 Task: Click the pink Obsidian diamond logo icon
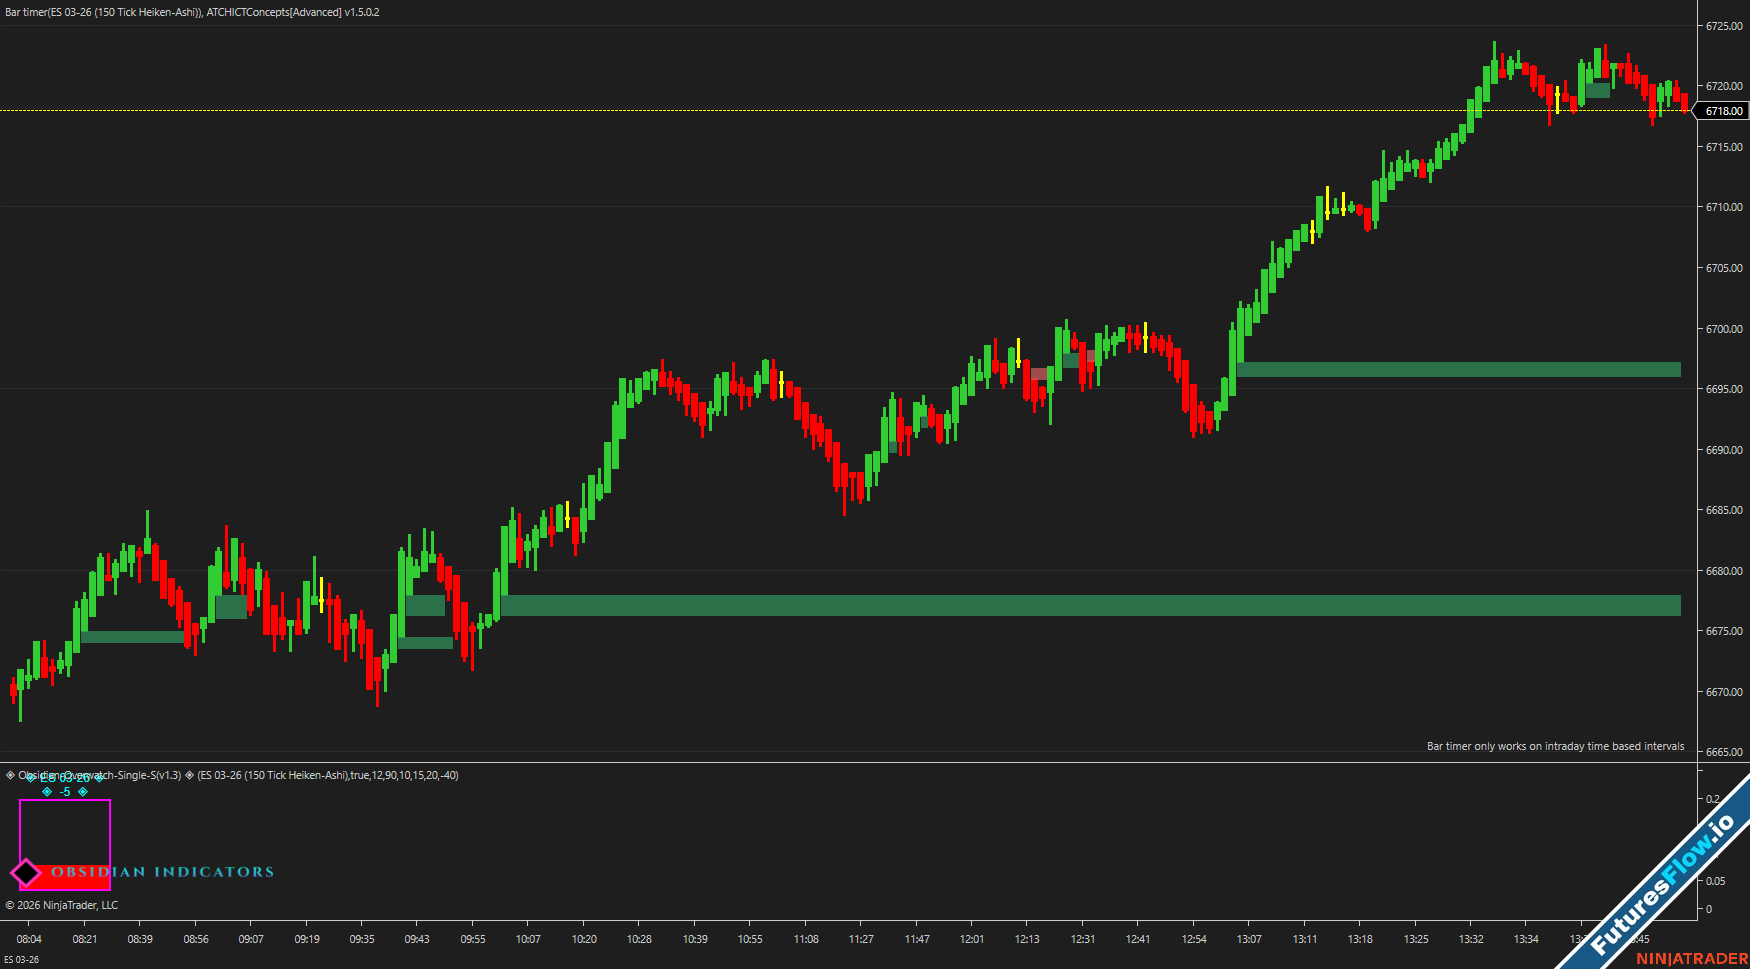coord(26,873)
